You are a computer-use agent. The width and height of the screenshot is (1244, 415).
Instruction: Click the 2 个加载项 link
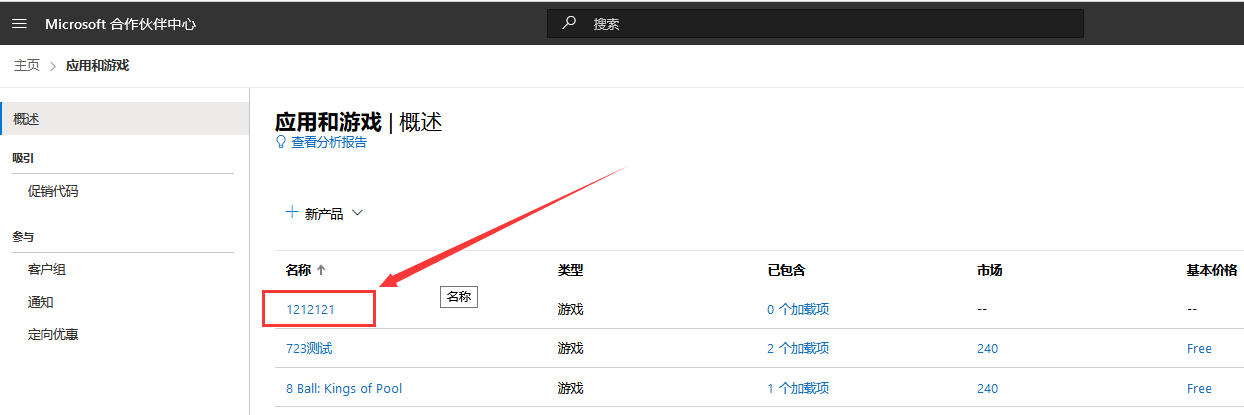coord(798,349)
